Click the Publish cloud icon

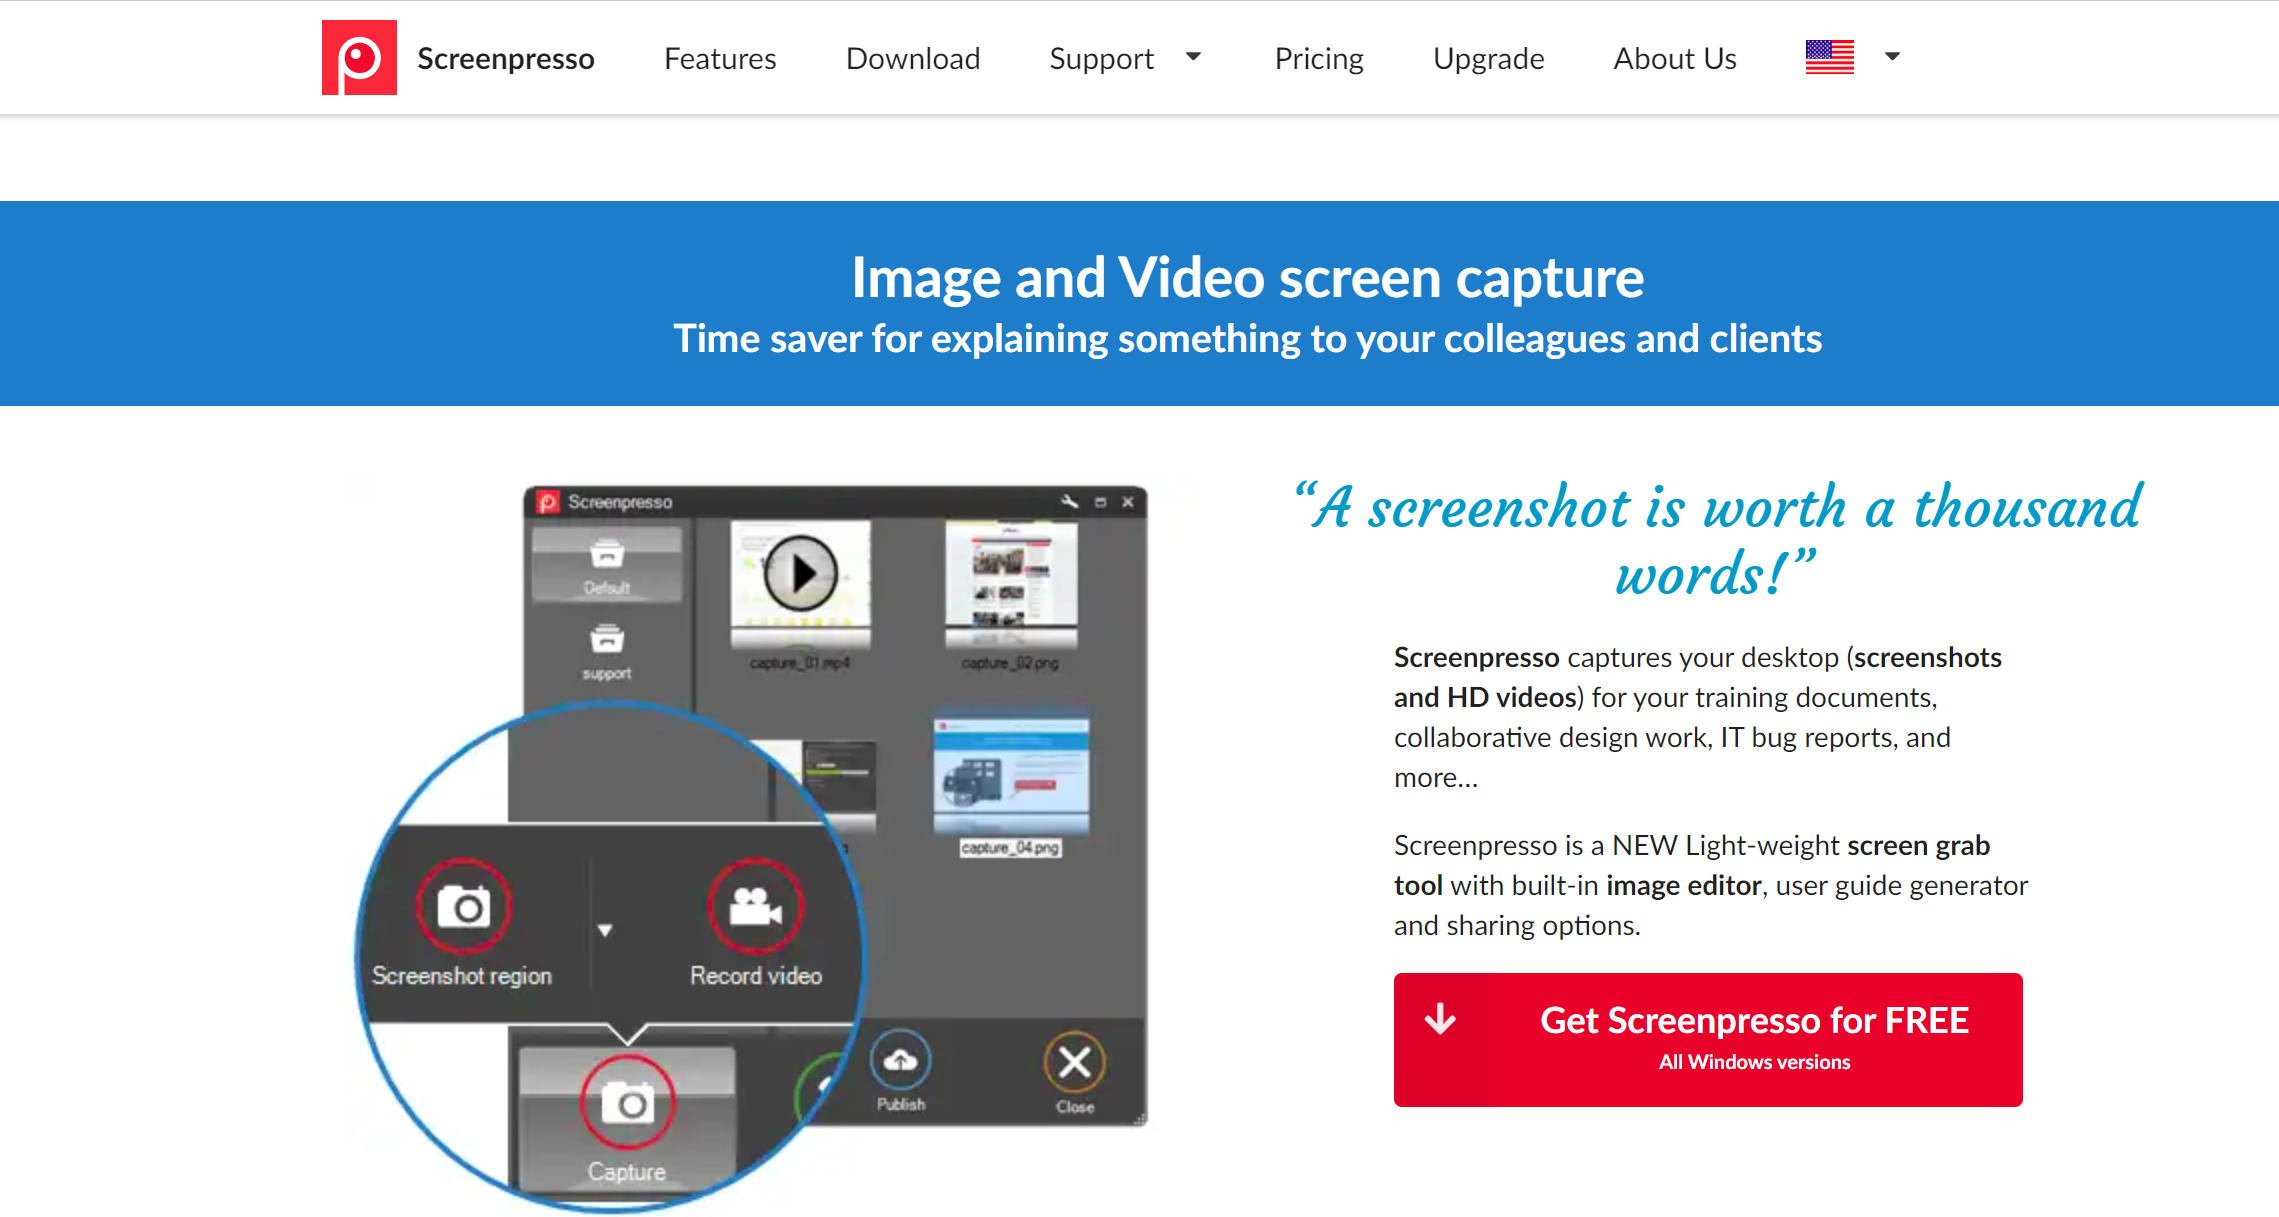(x=901, y=1061)
